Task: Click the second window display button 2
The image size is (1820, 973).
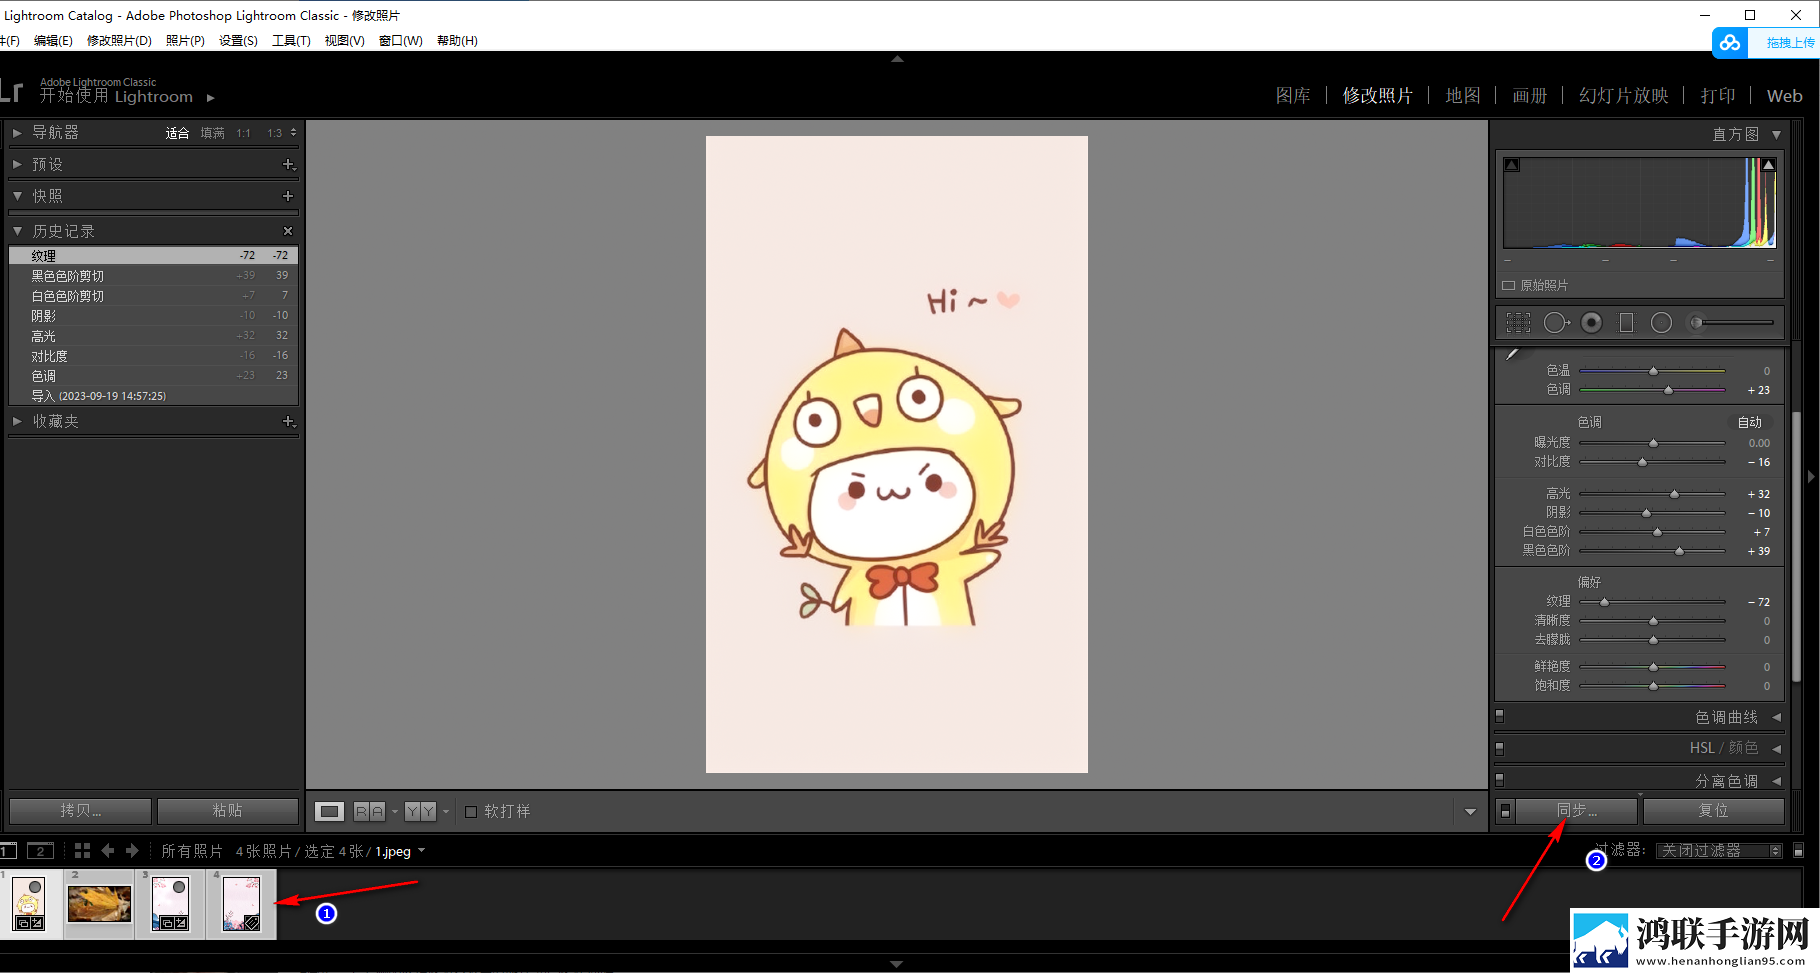Action: tap(40, 851)
